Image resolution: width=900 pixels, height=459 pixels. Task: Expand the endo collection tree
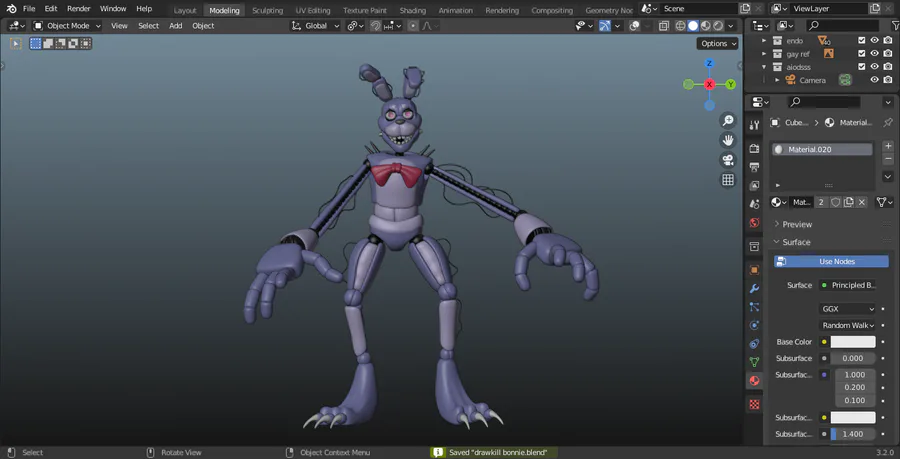pos(764,40)
